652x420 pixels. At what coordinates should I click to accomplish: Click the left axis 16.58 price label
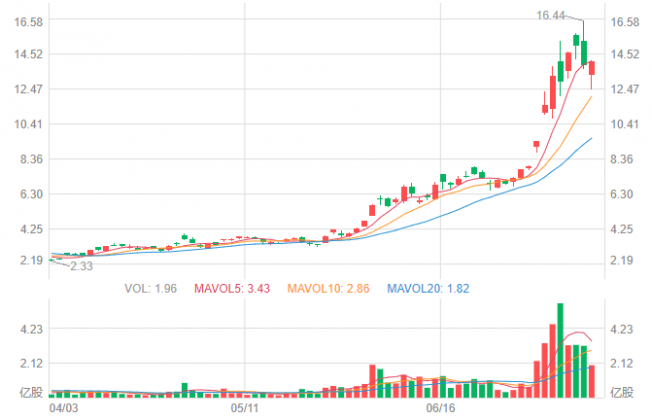click(x=29, y=22)
